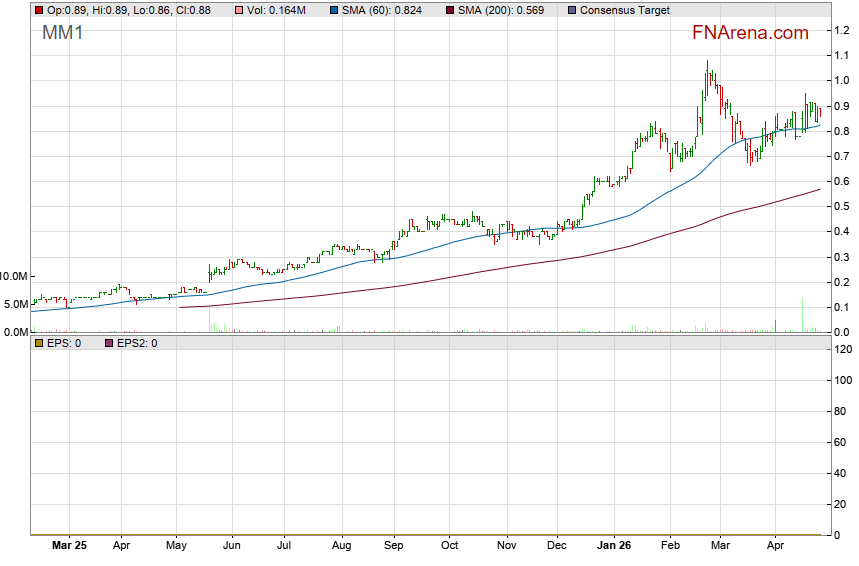Click the 120 value on EPS axis
Image resolution: width=859 pixels, height=566 pixels.
click(x=842, y=349)
